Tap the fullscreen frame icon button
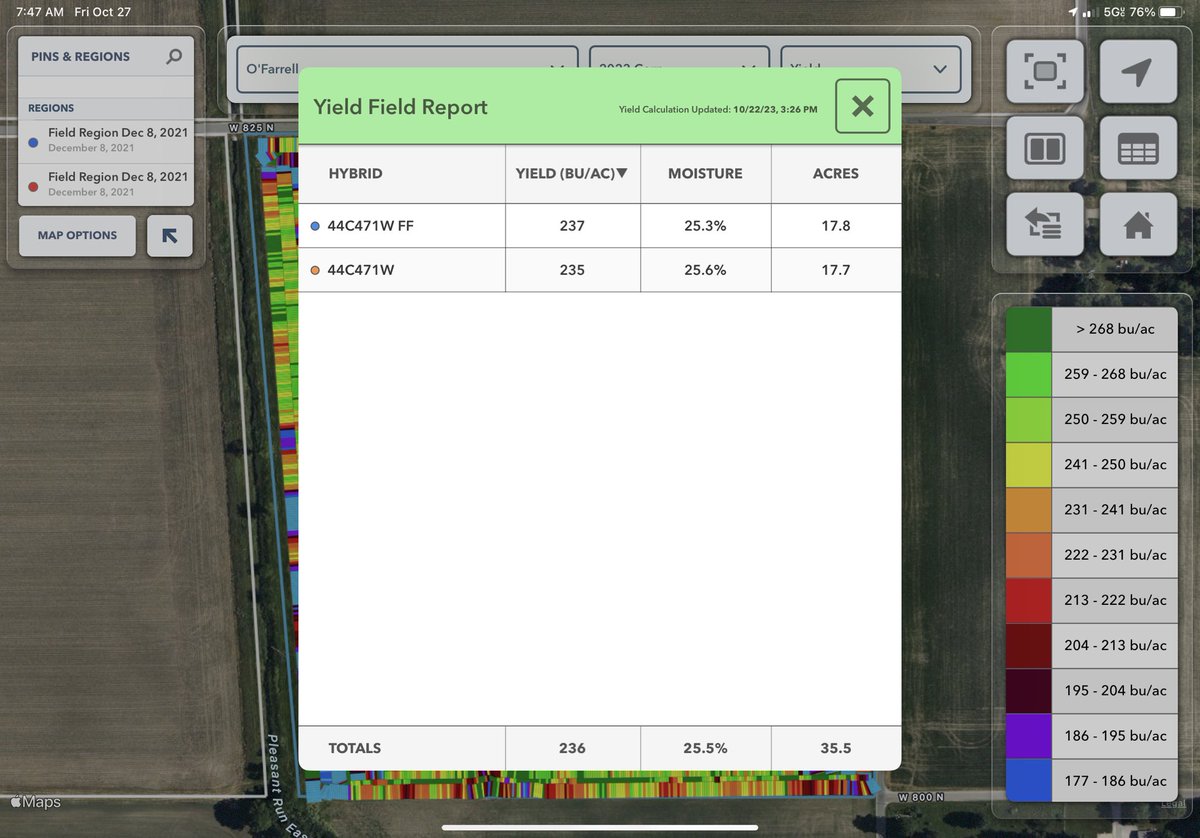Screen dimensions: 1200x838 point(1044,71)
